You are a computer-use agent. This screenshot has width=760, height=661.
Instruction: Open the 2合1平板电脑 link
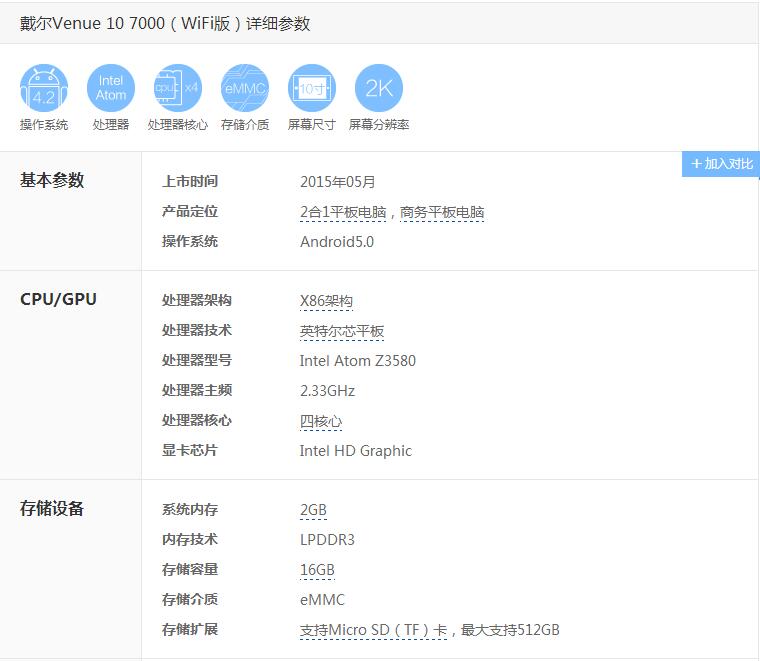point(343,212)
